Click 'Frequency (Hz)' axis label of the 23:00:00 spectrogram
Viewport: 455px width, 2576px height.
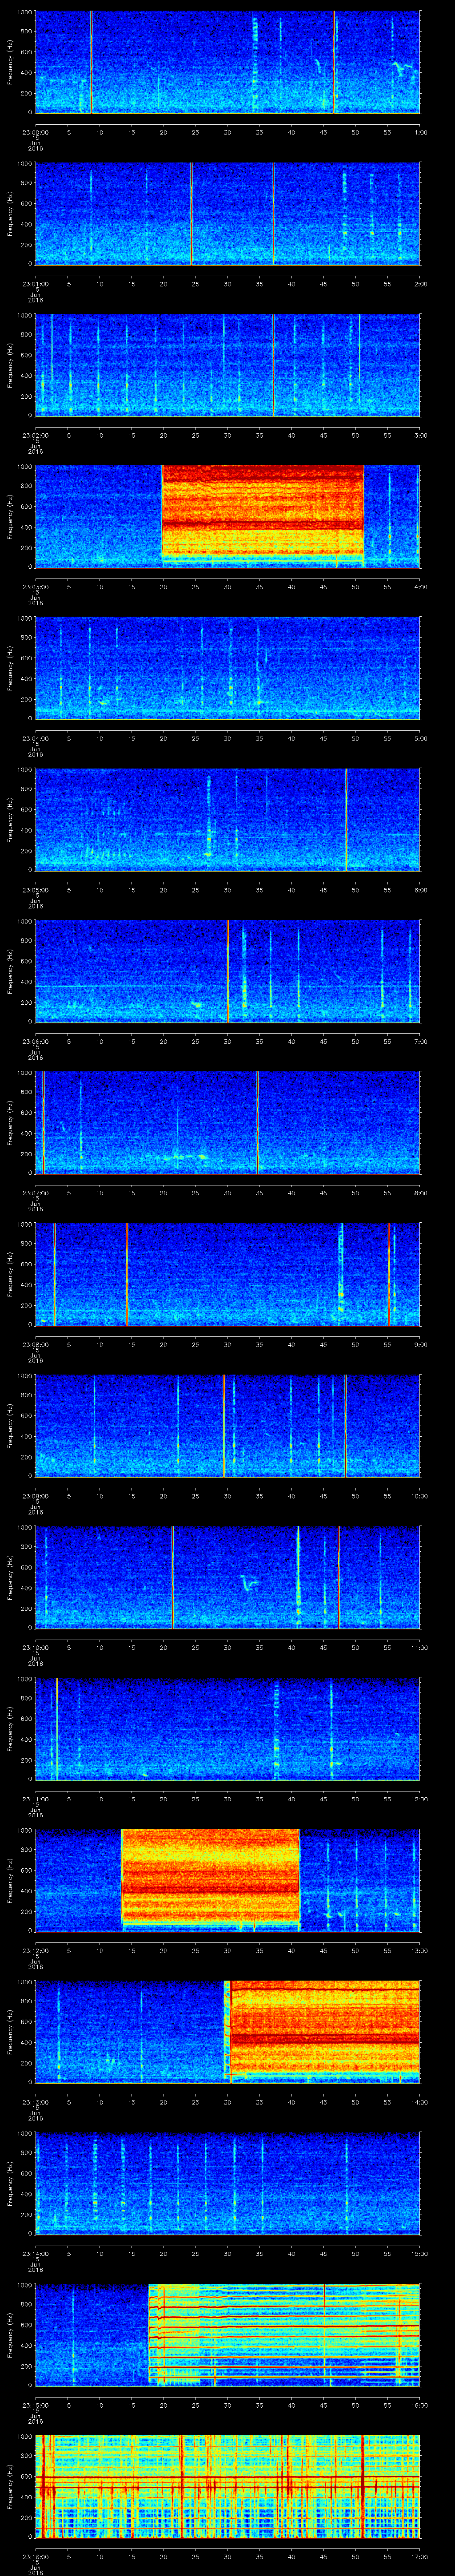click(x=10, y=62)
